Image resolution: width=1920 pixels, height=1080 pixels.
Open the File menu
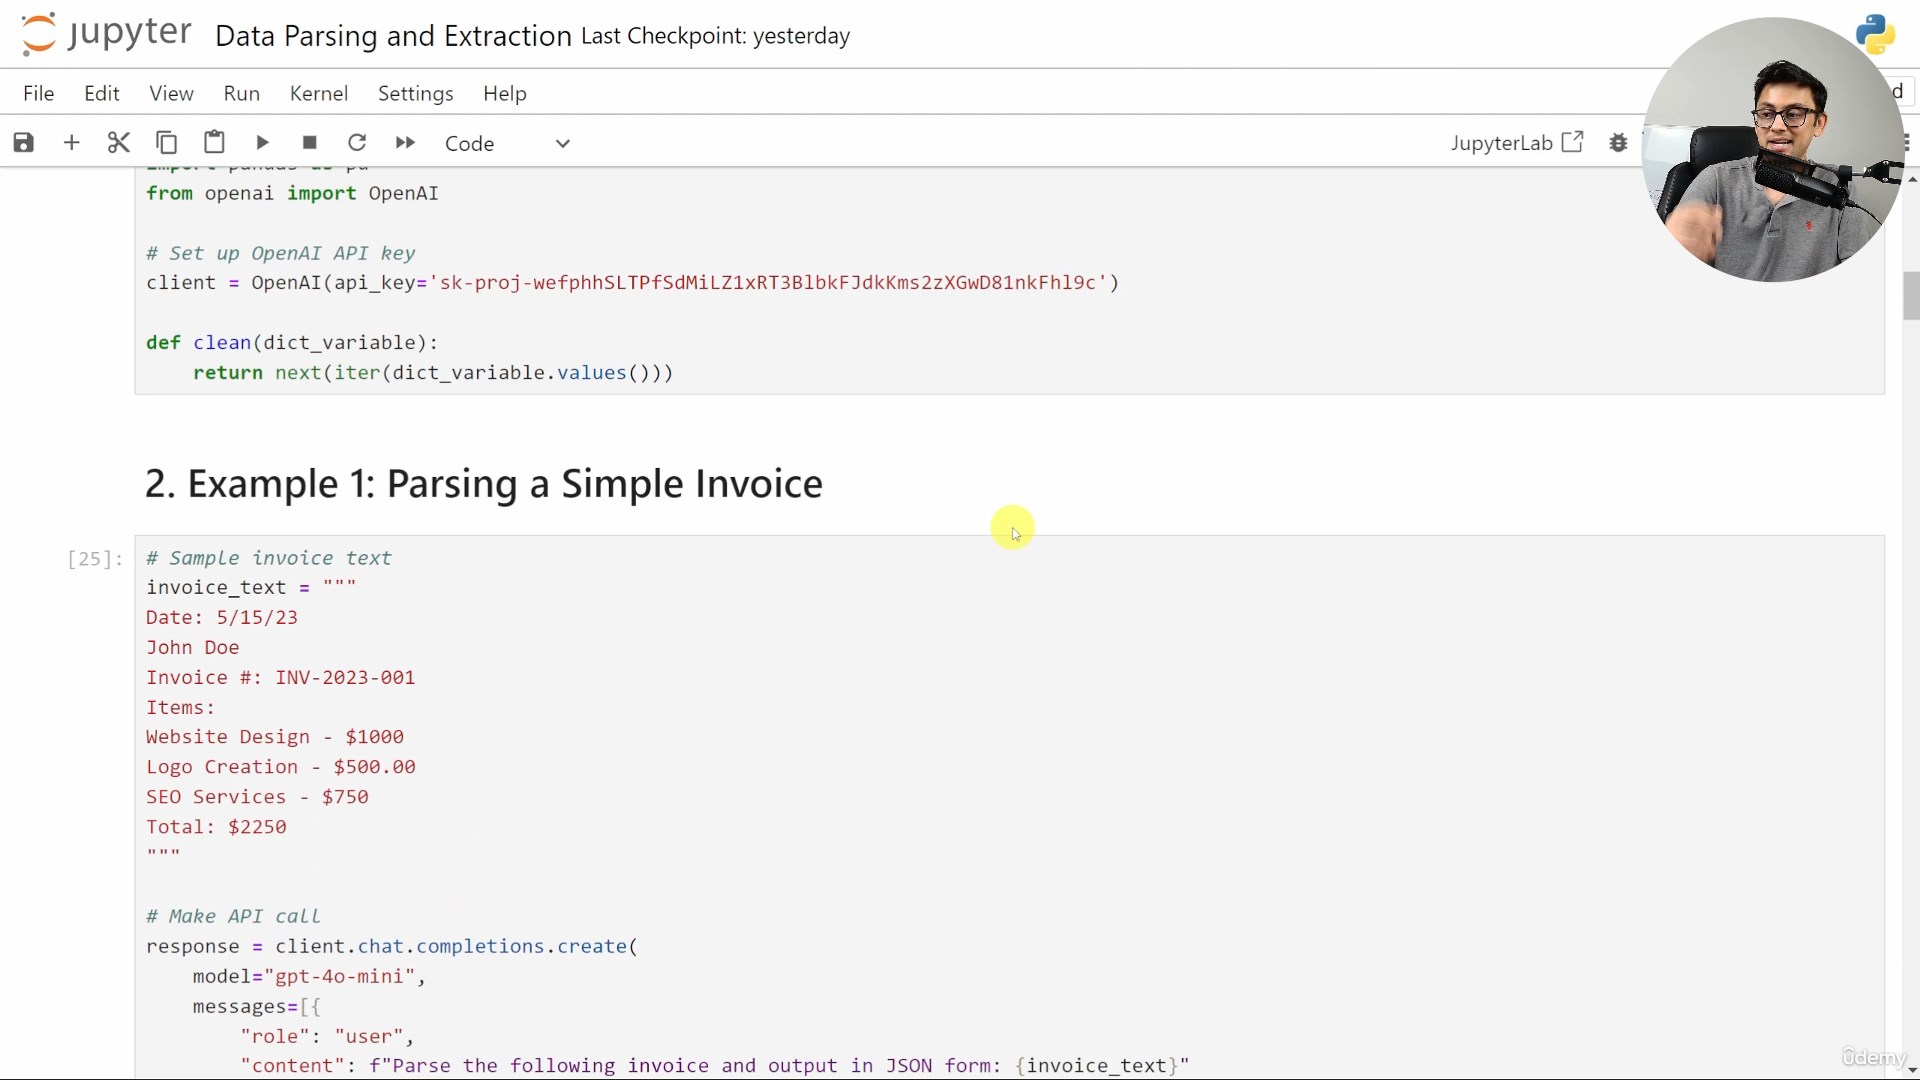[x=39, y=93]
